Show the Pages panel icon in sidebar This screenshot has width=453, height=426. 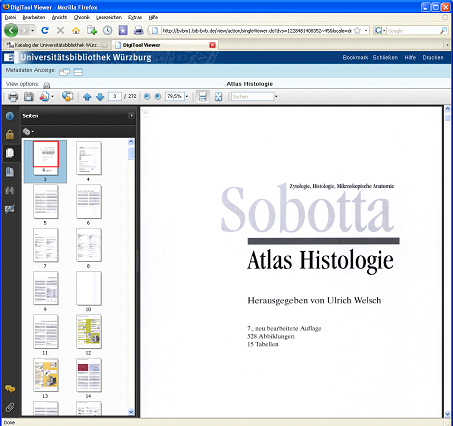(10, 153)
